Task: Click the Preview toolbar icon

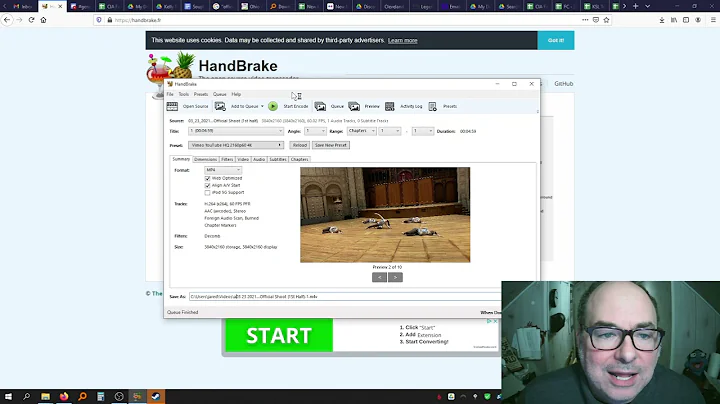Action: 354,106
